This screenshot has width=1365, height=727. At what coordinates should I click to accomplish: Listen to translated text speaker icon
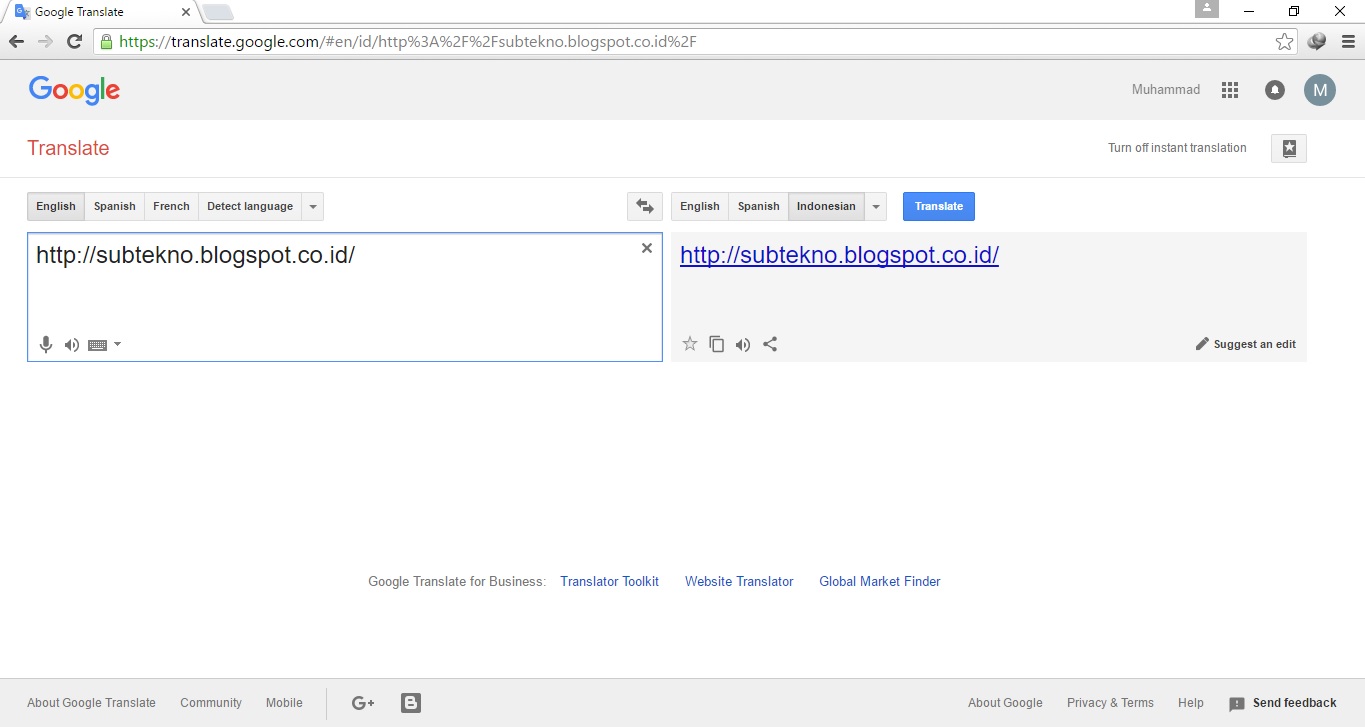pos(743,345)
